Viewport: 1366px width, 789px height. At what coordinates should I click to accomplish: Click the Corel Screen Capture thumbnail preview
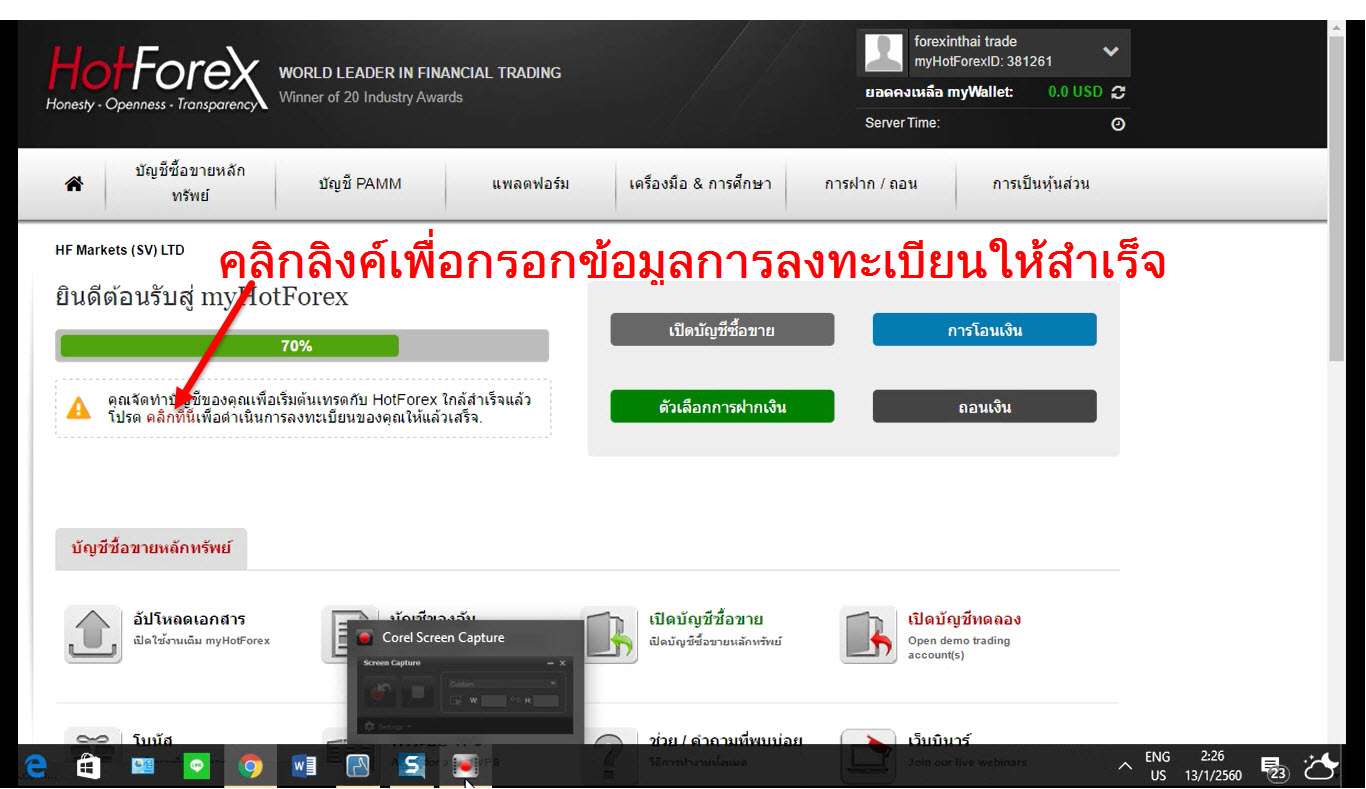point(465,695)
